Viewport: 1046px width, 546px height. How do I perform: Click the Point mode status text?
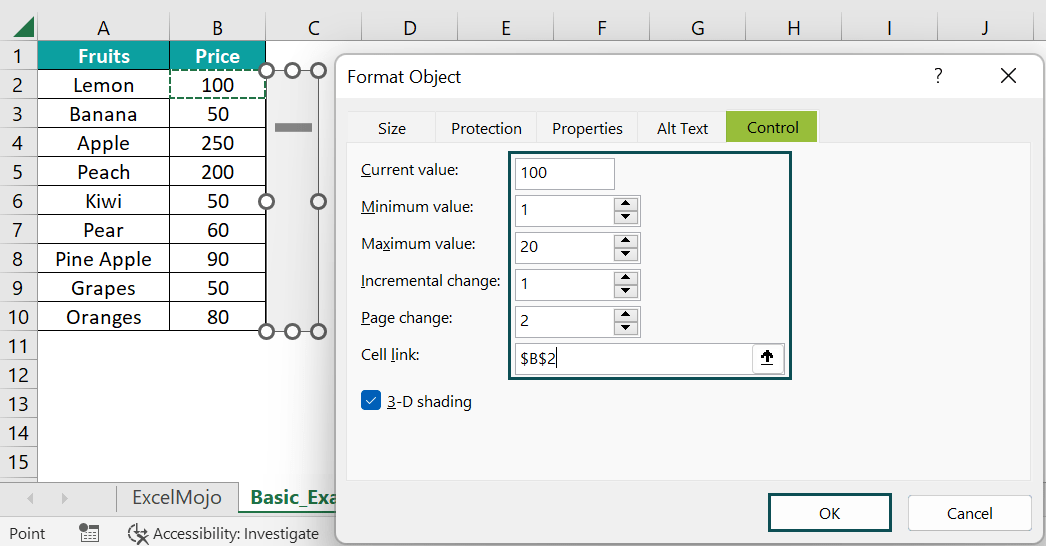27,533
